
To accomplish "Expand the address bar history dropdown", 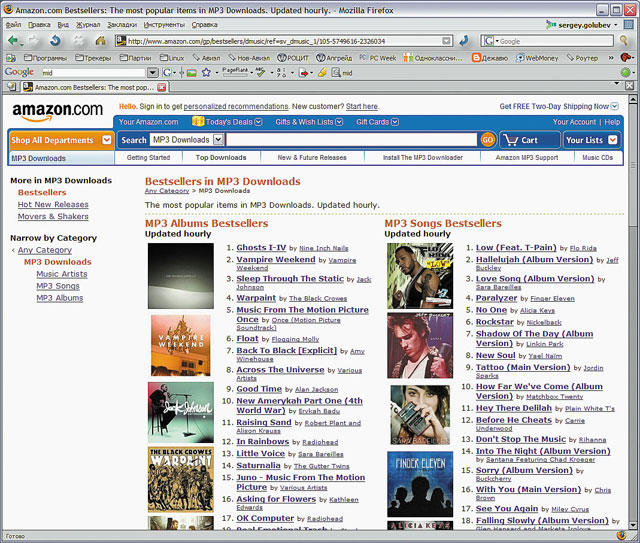I will [x=447, y=41].
